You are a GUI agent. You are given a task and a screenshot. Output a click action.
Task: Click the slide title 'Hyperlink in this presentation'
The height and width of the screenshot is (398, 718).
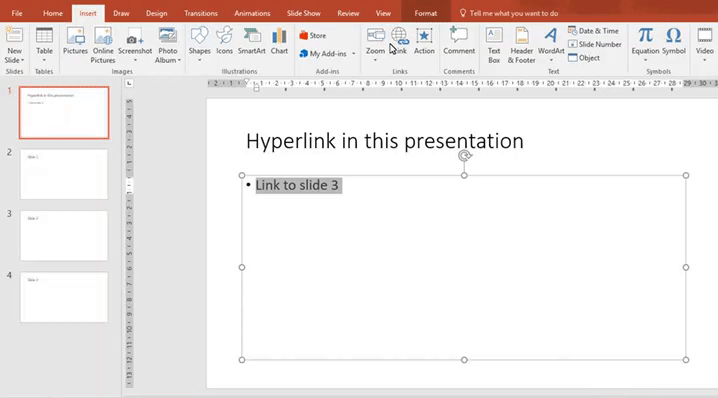385,141
